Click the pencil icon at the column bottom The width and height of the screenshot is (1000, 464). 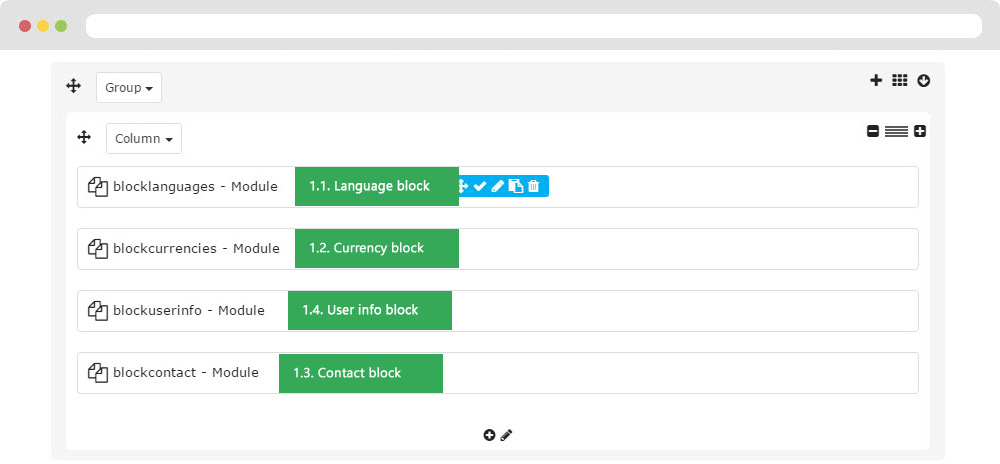pos(506,435)
